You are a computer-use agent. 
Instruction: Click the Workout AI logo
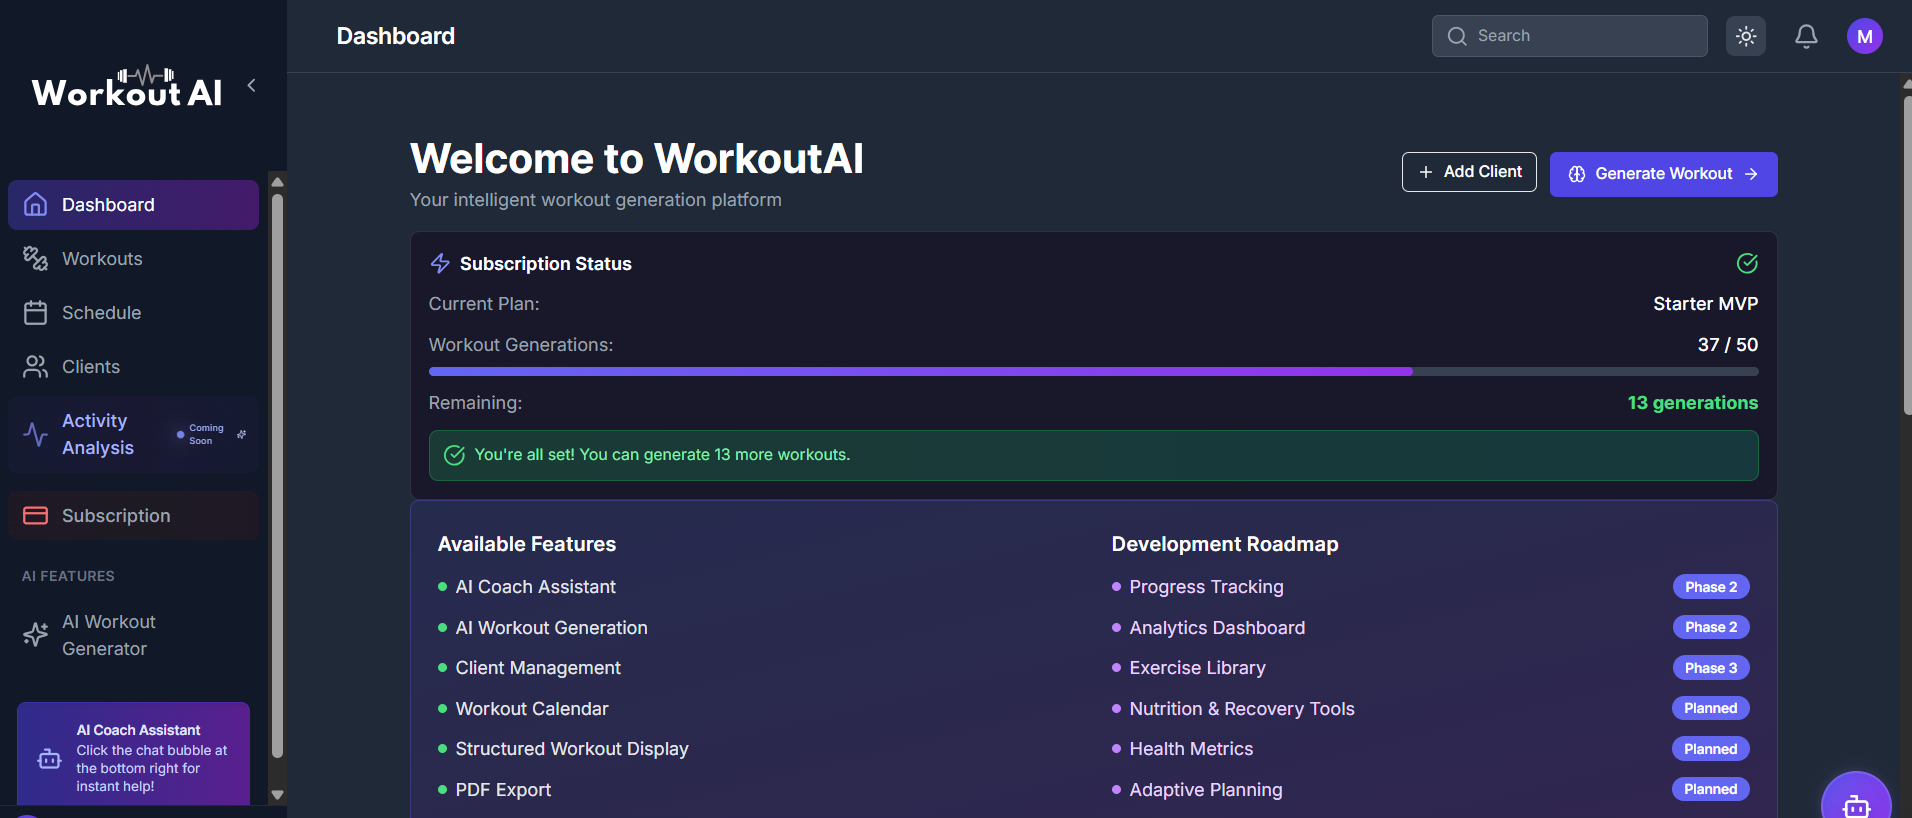127,89
